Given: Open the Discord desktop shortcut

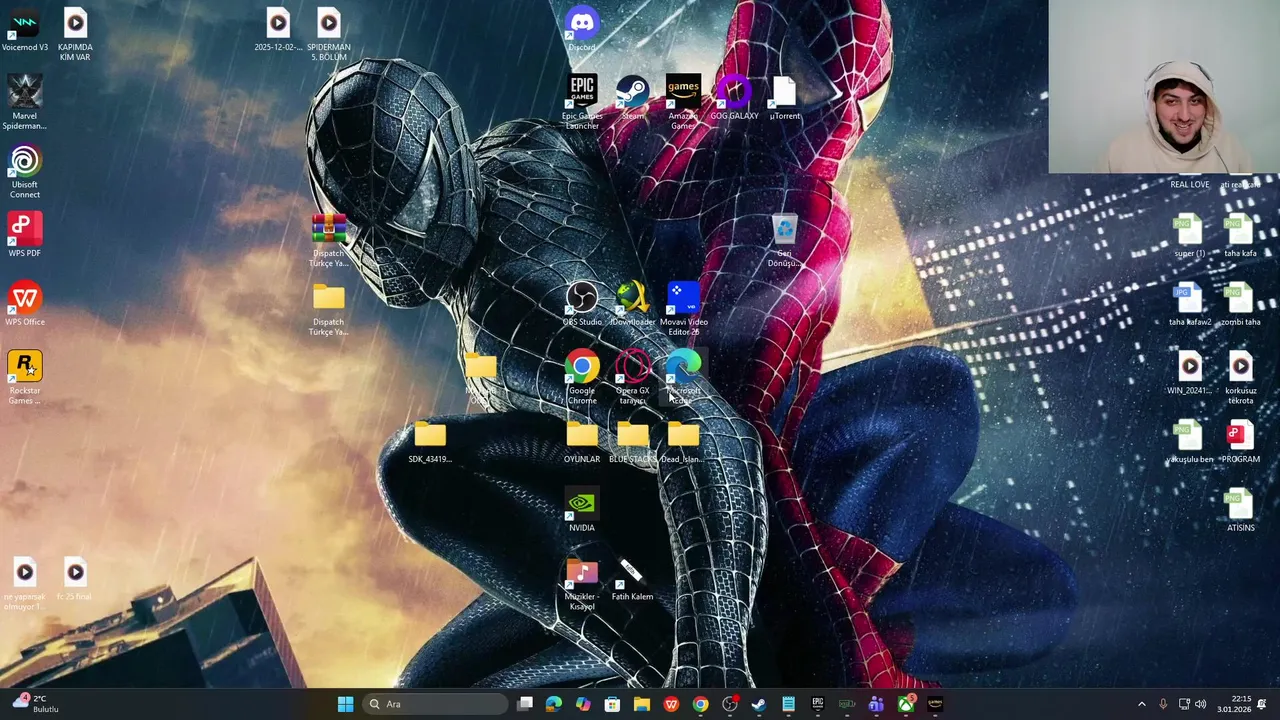Looking at the screenshot, I should [x=582, y=30].
